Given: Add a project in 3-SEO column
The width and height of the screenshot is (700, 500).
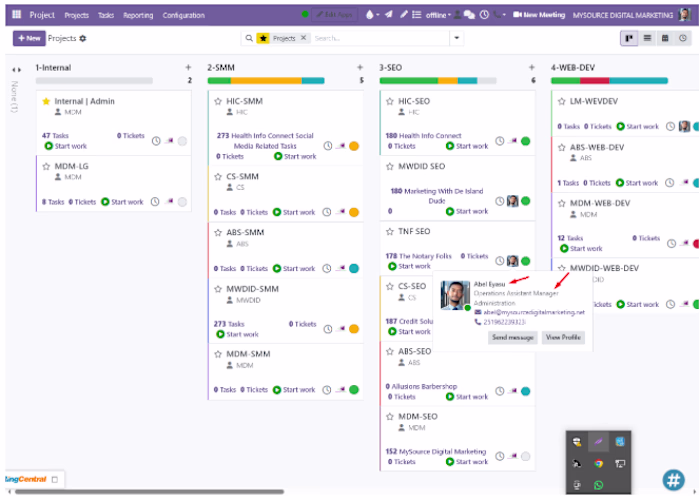Looking at the screenshot, I should (x=531, y=67).
